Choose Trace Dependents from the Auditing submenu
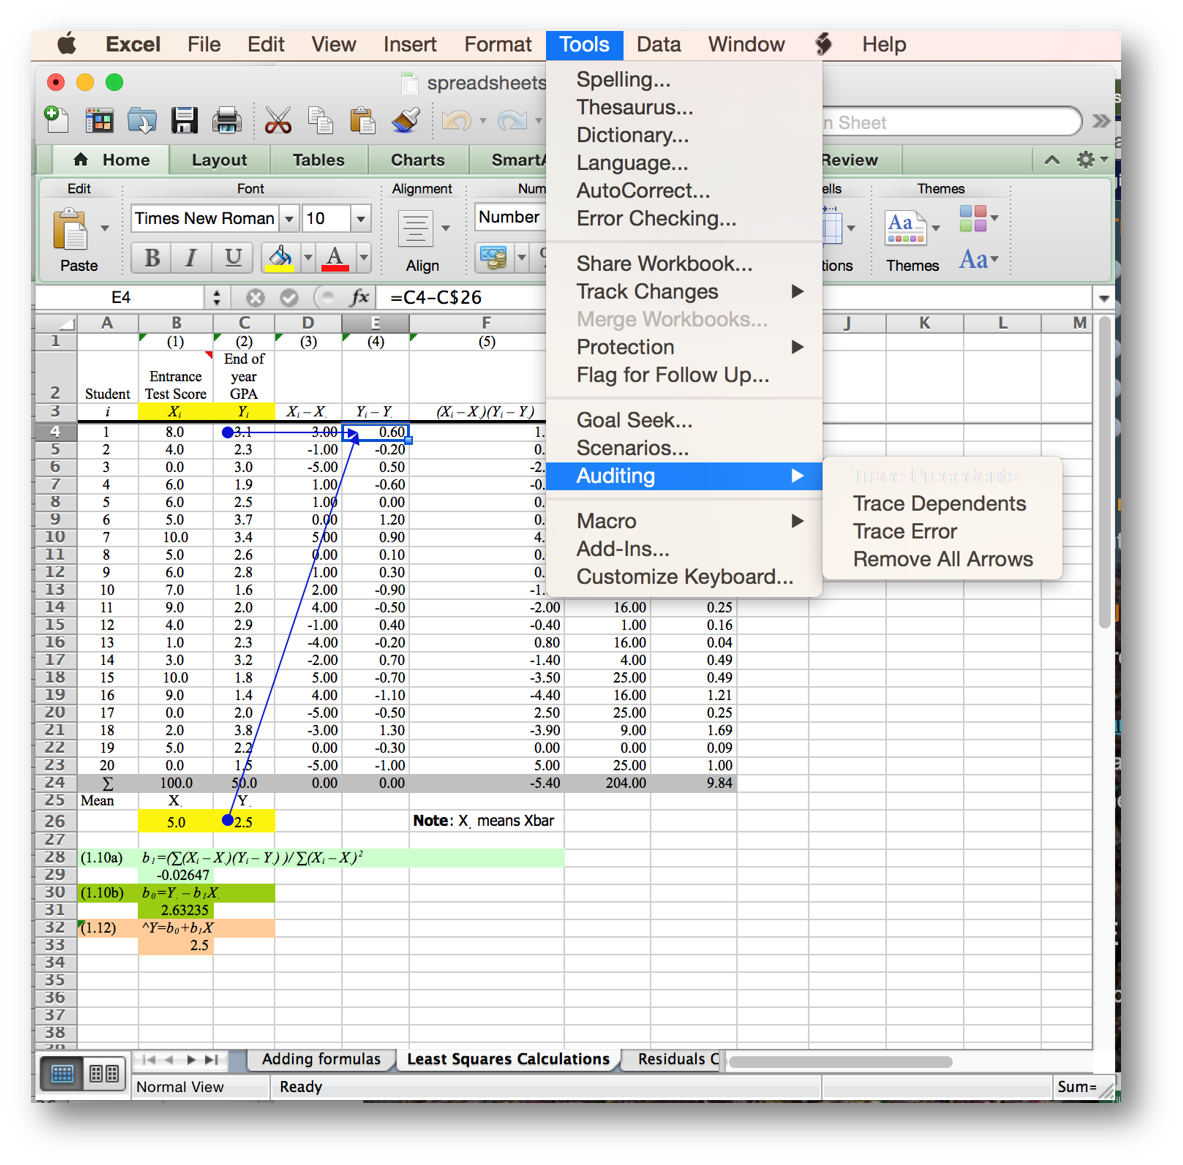Image resolution: width=1183 pixels, height=1165 pixels. point(938,503)
